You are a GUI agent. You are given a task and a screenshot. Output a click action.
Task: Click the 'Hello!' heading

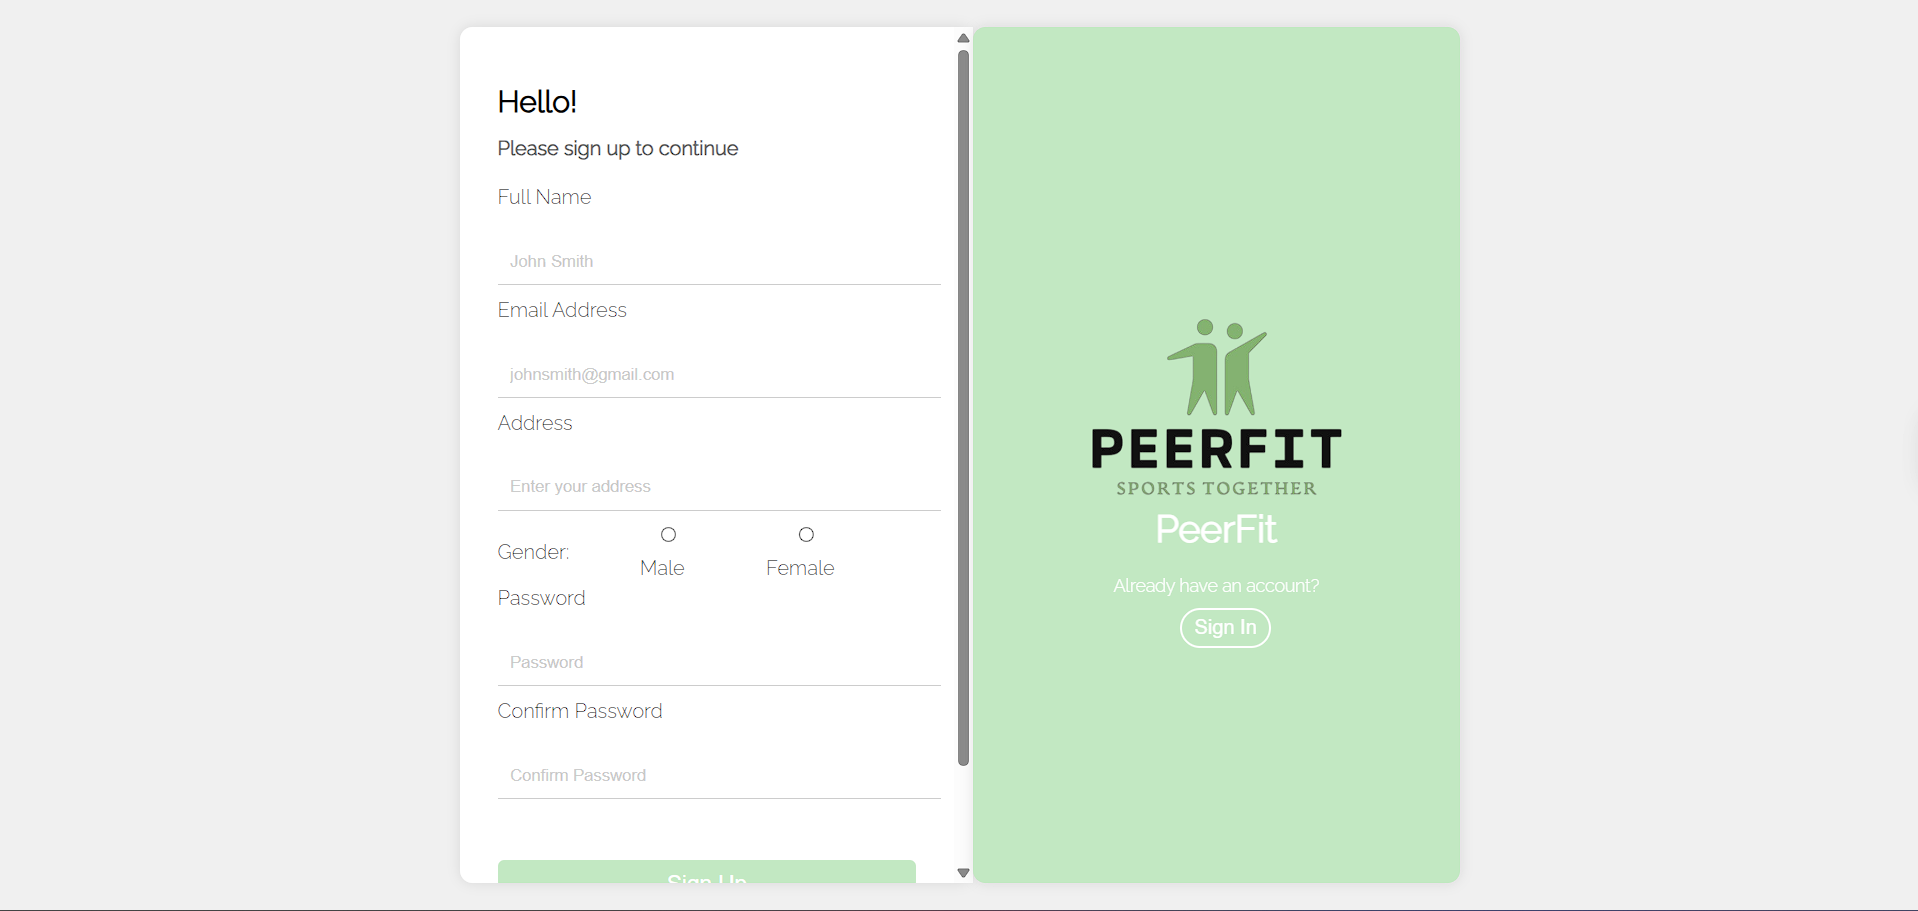pyautogui.click(x=537, y=102)
